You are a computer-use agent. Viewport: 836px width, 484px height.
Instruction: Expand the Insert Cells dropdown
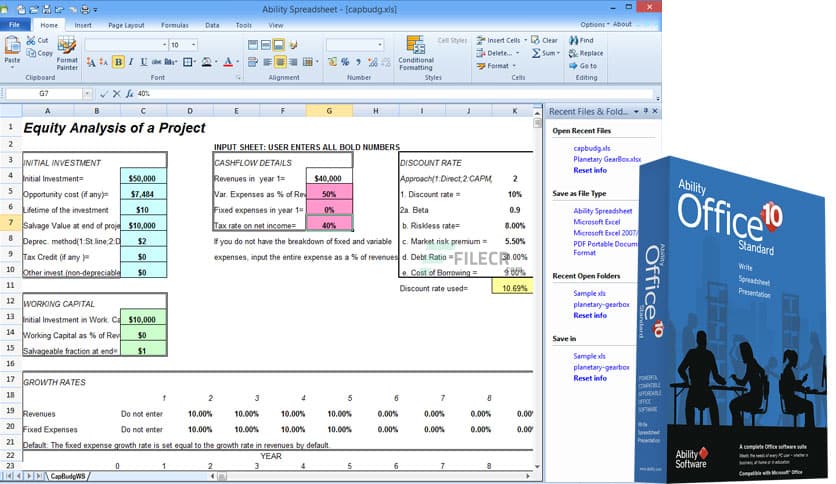point(525,41)
